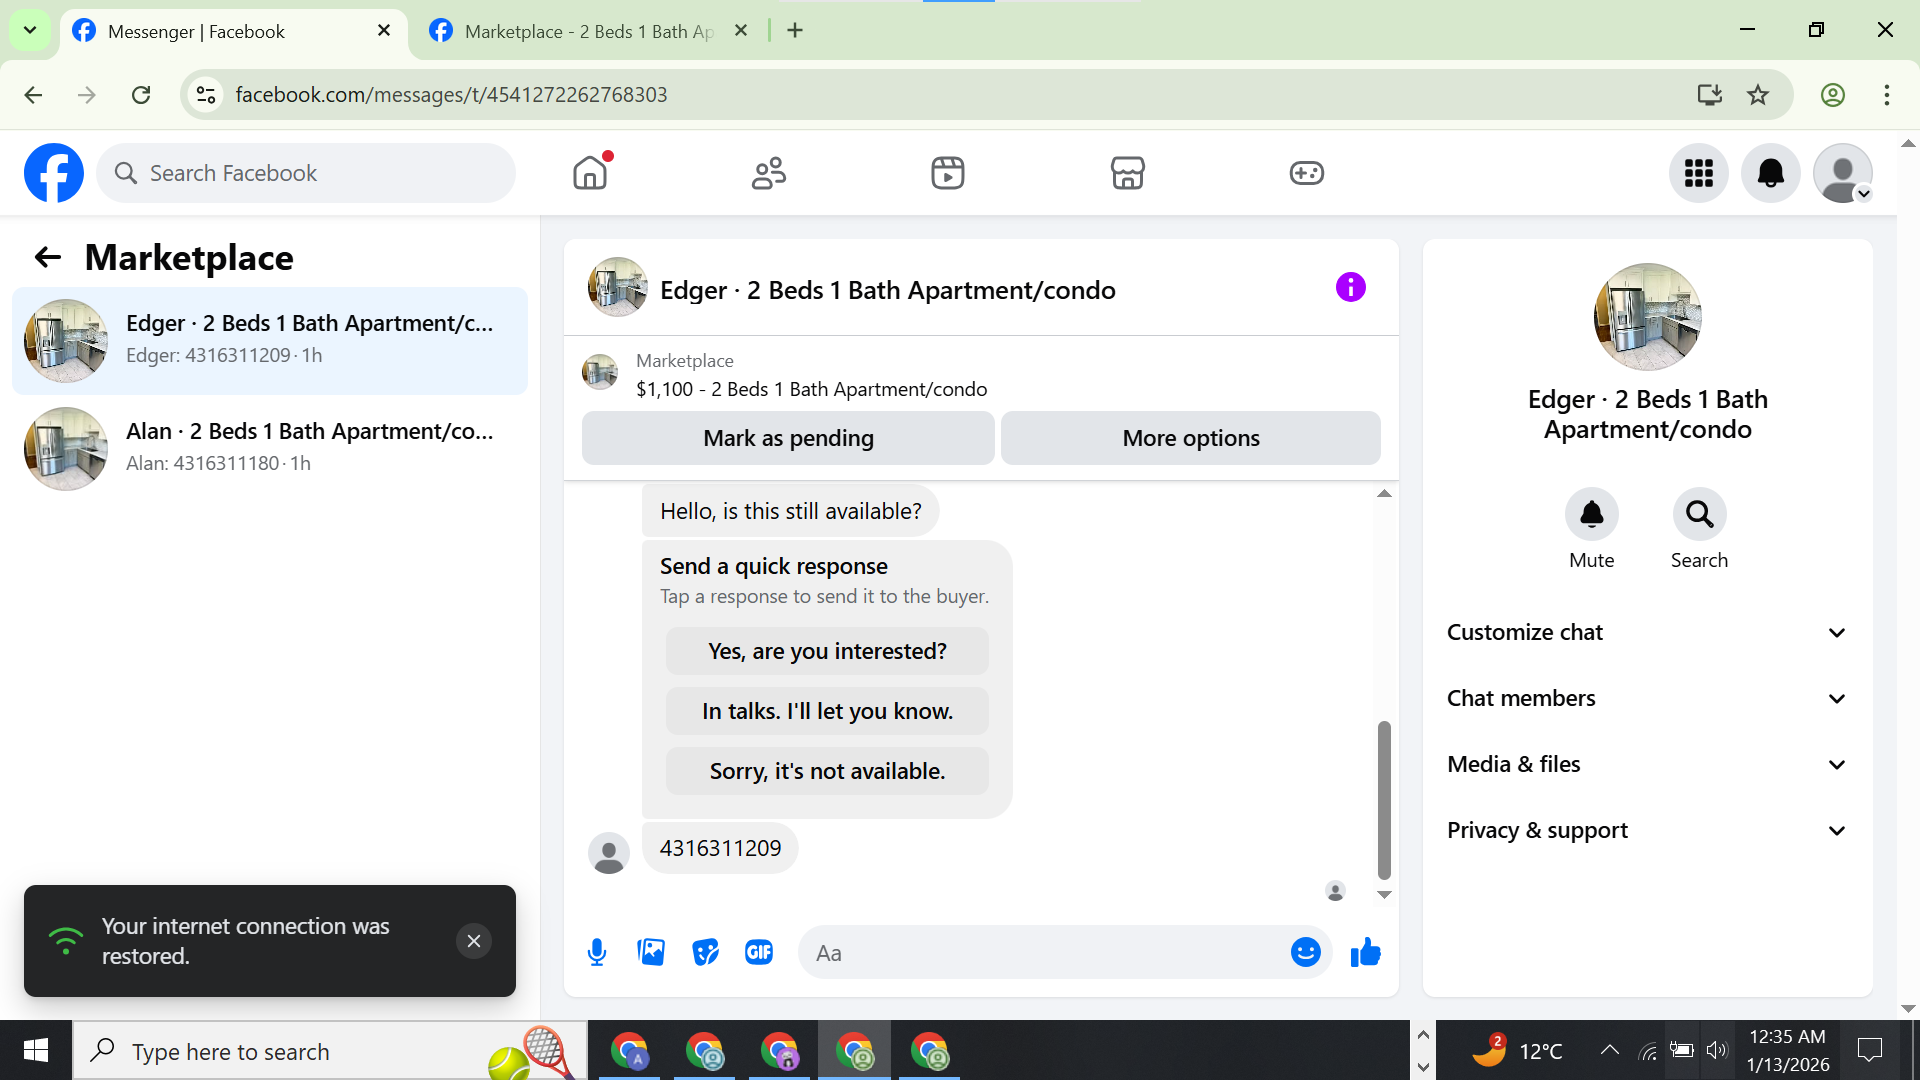Send quick reply "Yes, are you interested?"
This screenshot has width=1920, height=1080.
click(x=827, y=651)
